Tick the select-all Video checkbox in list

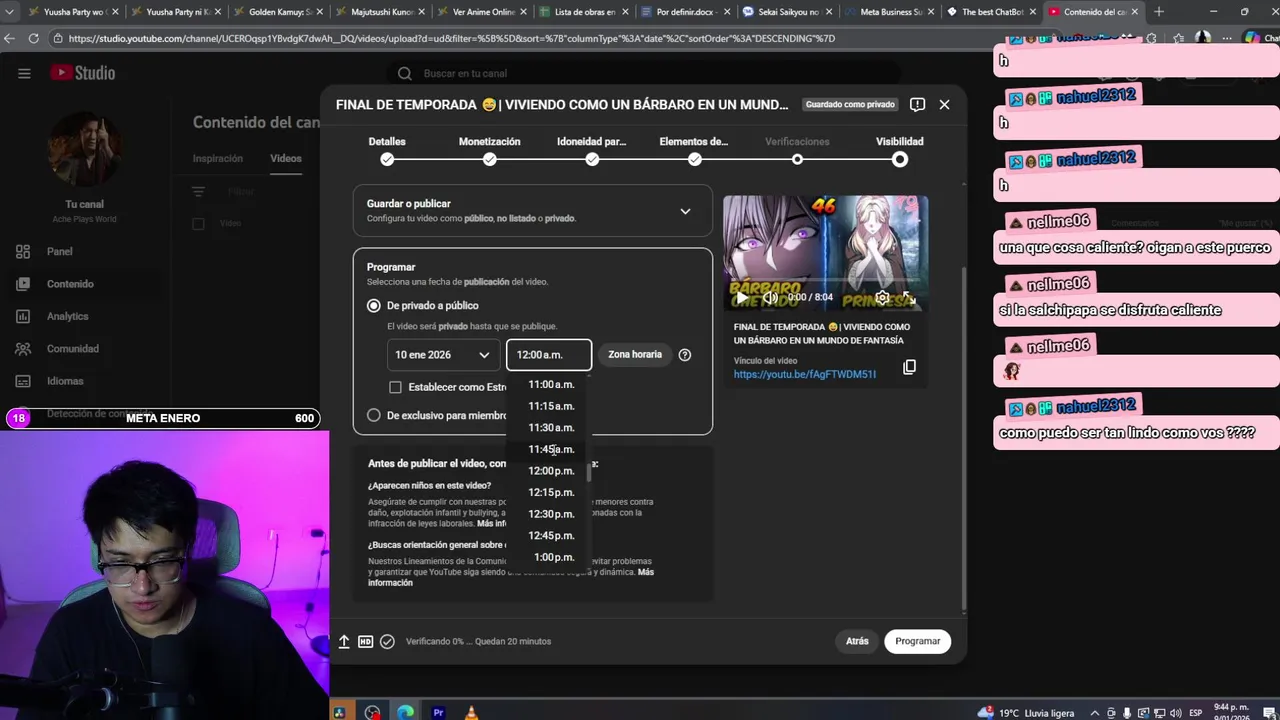[x=198, y=223]
